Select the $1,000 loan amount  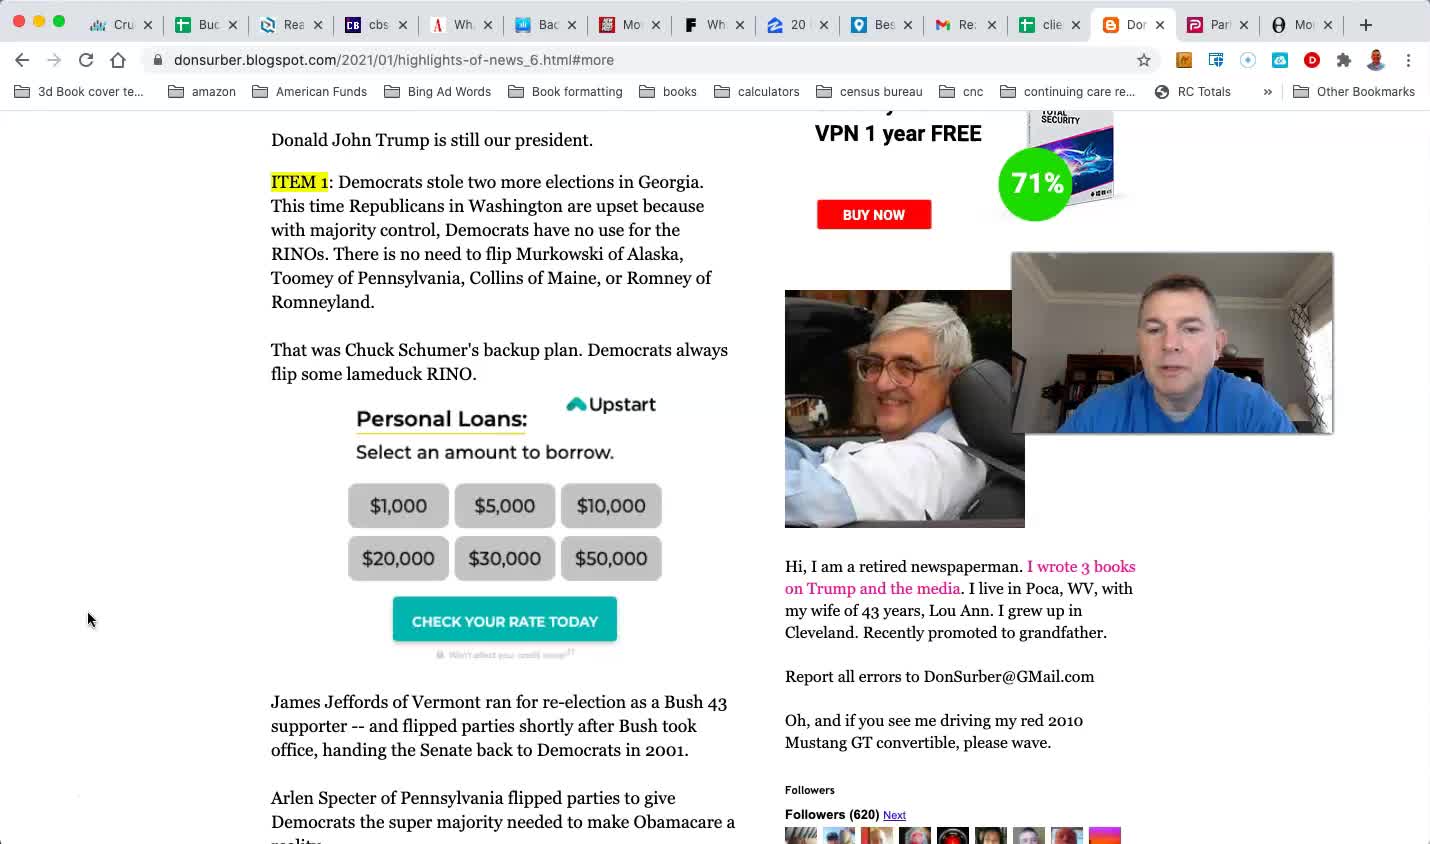pyautogui.click(x=398, y=506)
